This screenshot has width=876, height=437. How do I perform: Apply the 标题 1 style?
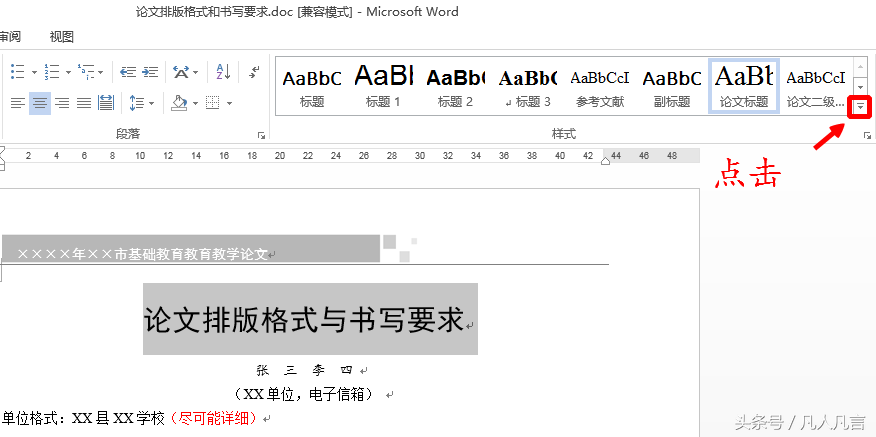(x=383, y=87)
